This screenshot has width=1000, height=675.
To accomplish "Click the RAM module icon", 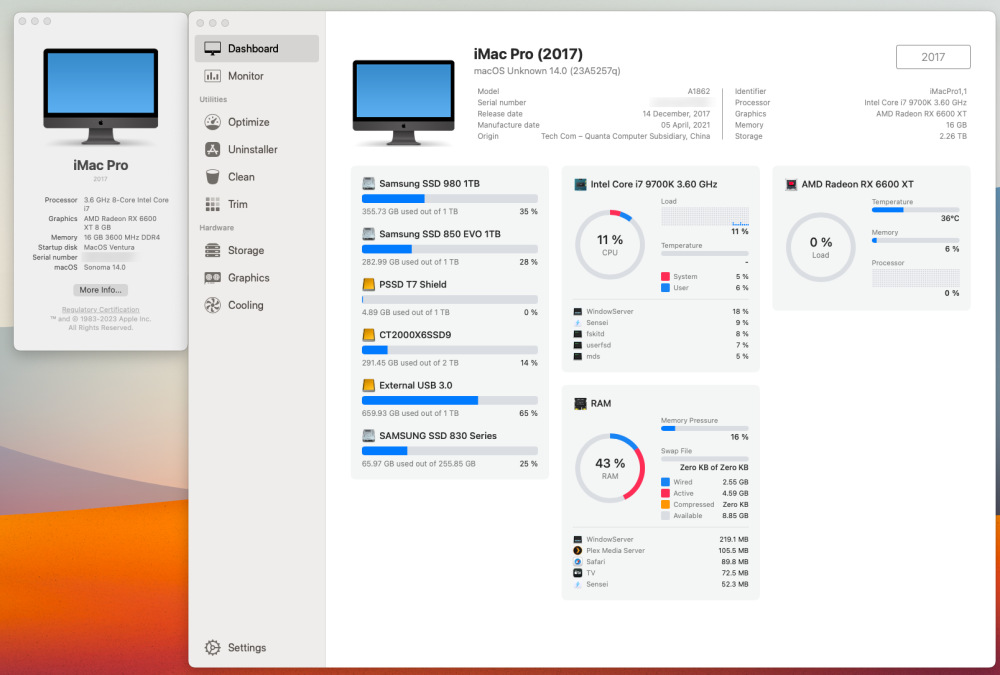I will [580, 403].
